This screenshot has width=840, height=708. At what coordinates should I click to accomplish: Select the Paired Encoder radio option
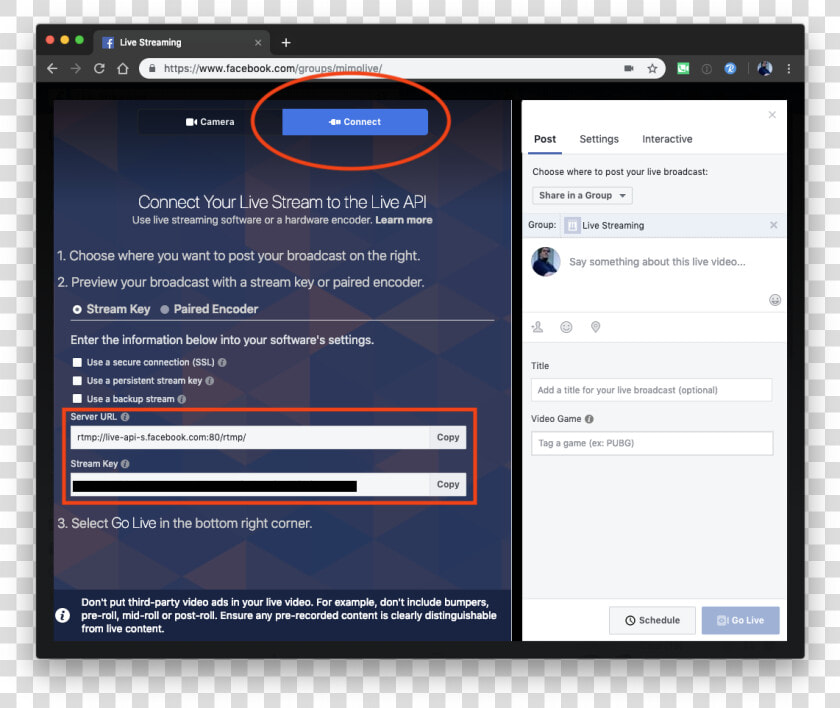165,310
